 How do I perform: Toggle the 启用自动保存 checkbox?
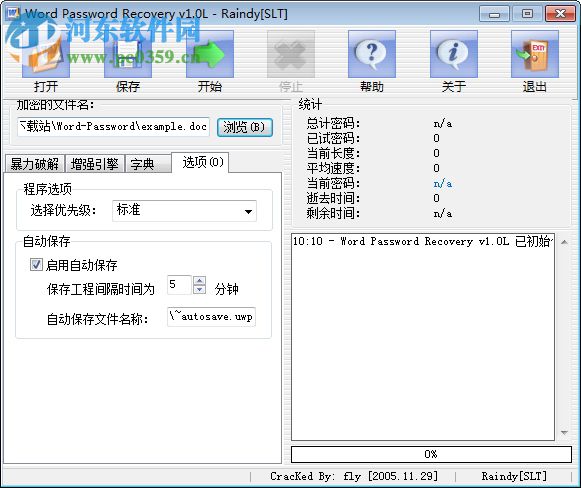(36, 265)
